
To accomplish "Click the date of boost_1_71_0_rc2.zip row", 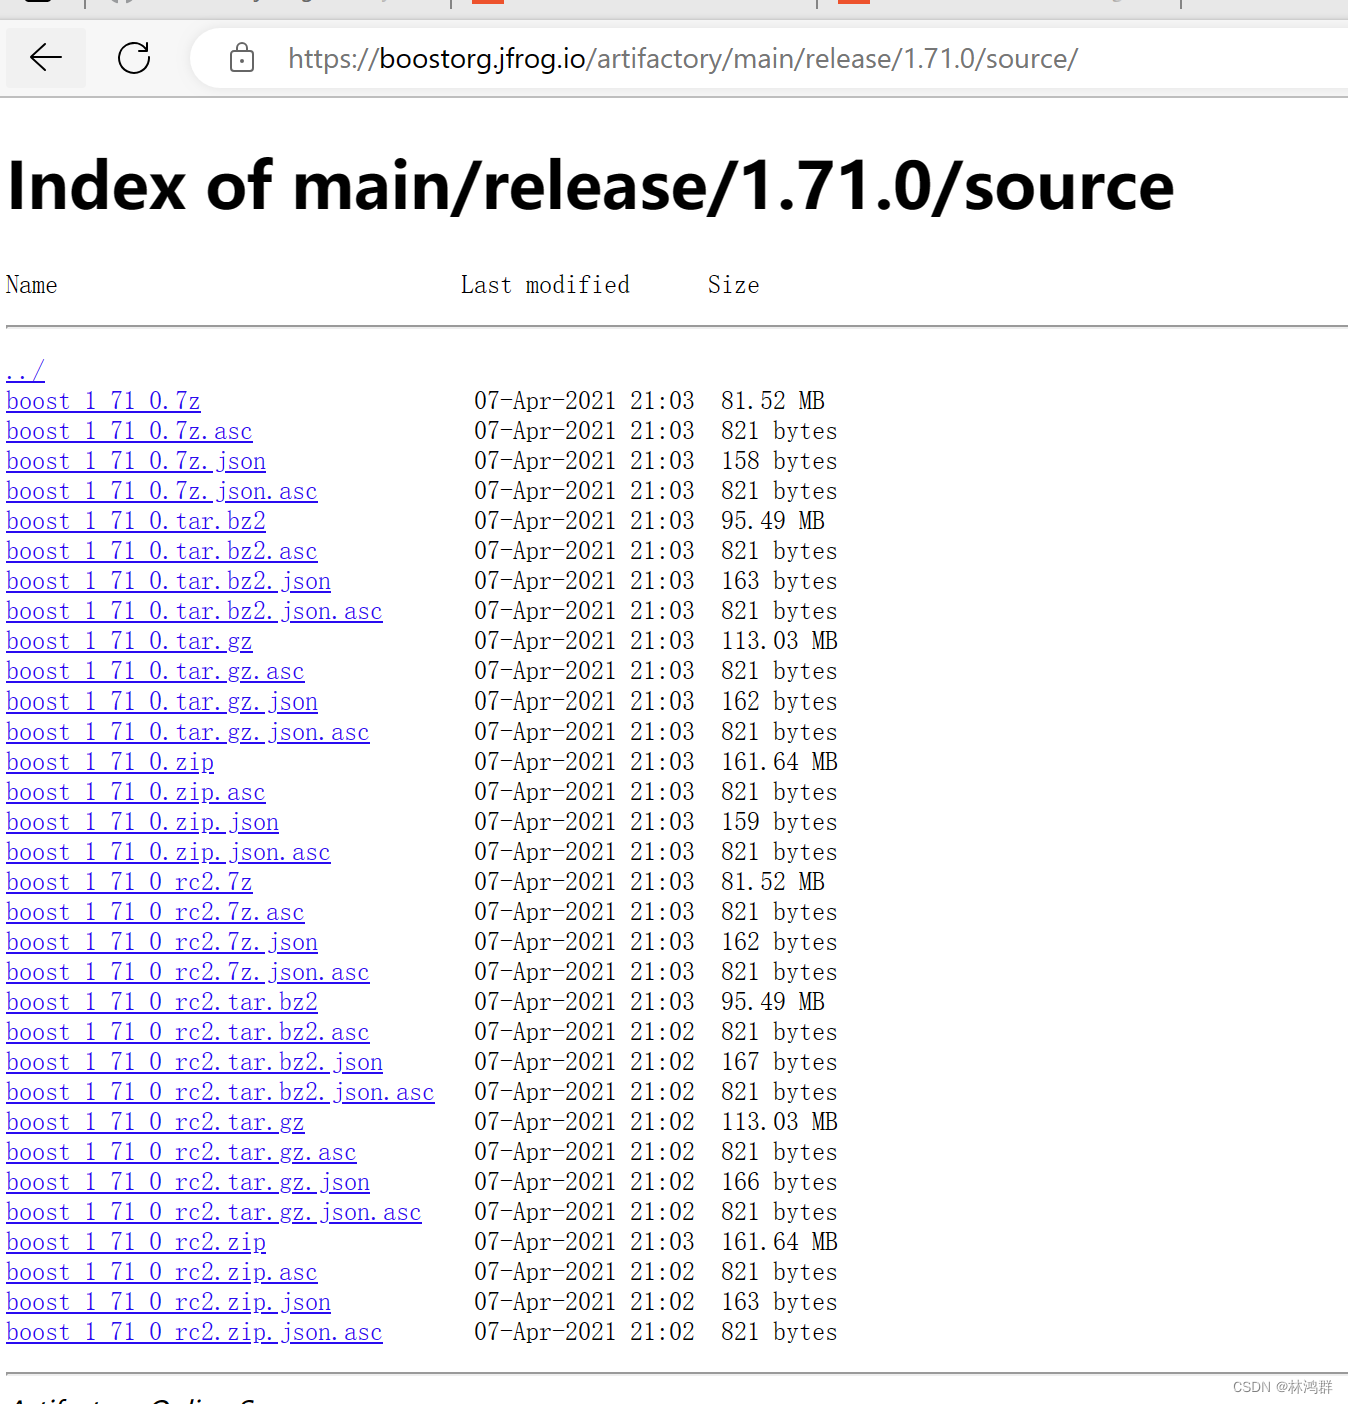I will 584,1242.
